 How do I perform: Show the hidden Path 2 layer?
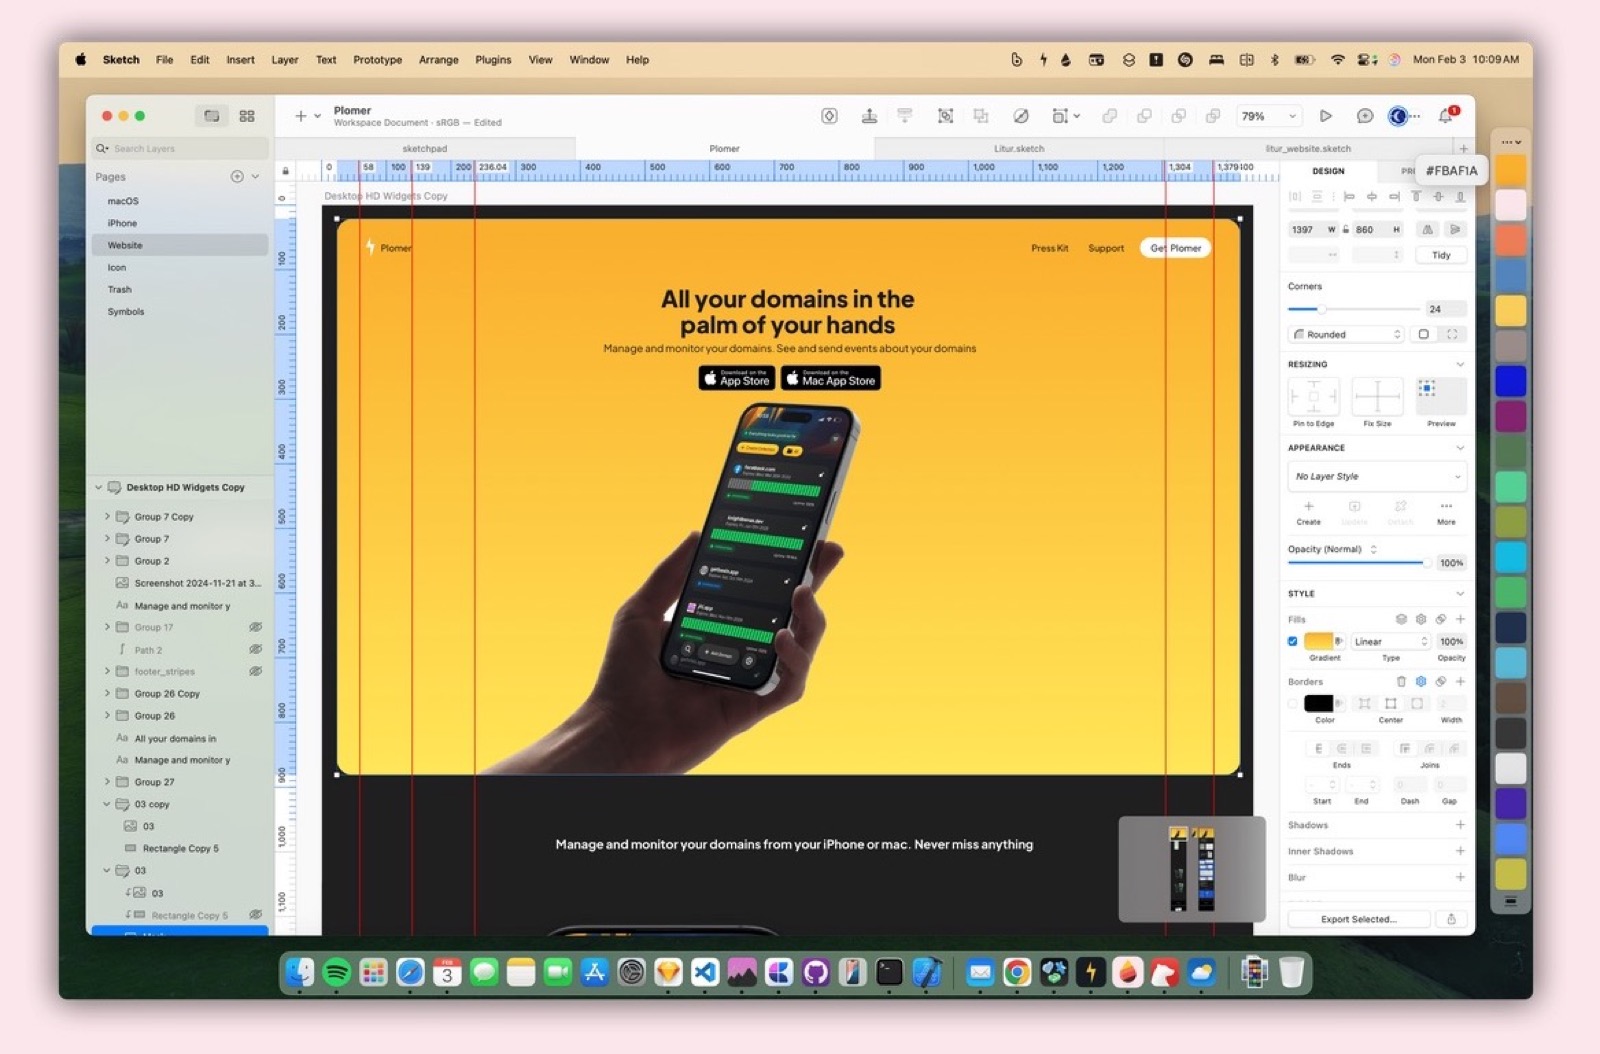pyautogui.click(x=255, y=649)
